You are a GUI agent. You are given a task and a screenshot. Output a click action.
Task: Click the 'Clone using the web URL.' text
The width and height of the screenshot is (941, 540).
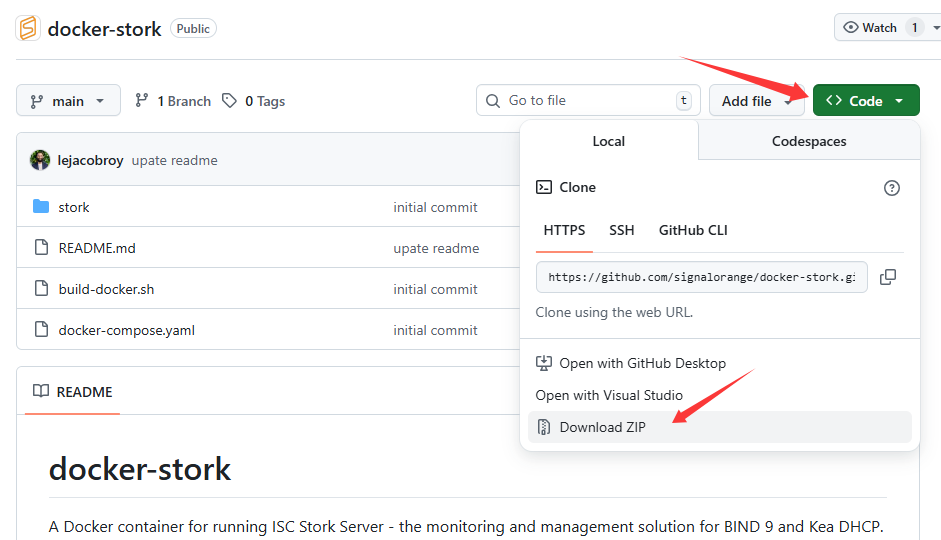[x=614, y=312]
